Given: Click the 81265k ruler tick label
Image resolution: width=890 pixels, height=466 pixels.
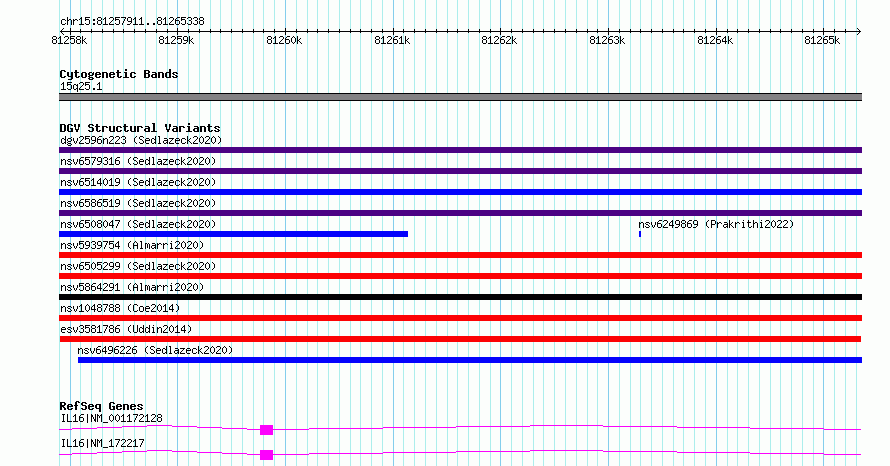Looking at the screenshot, I should point(822,40).
